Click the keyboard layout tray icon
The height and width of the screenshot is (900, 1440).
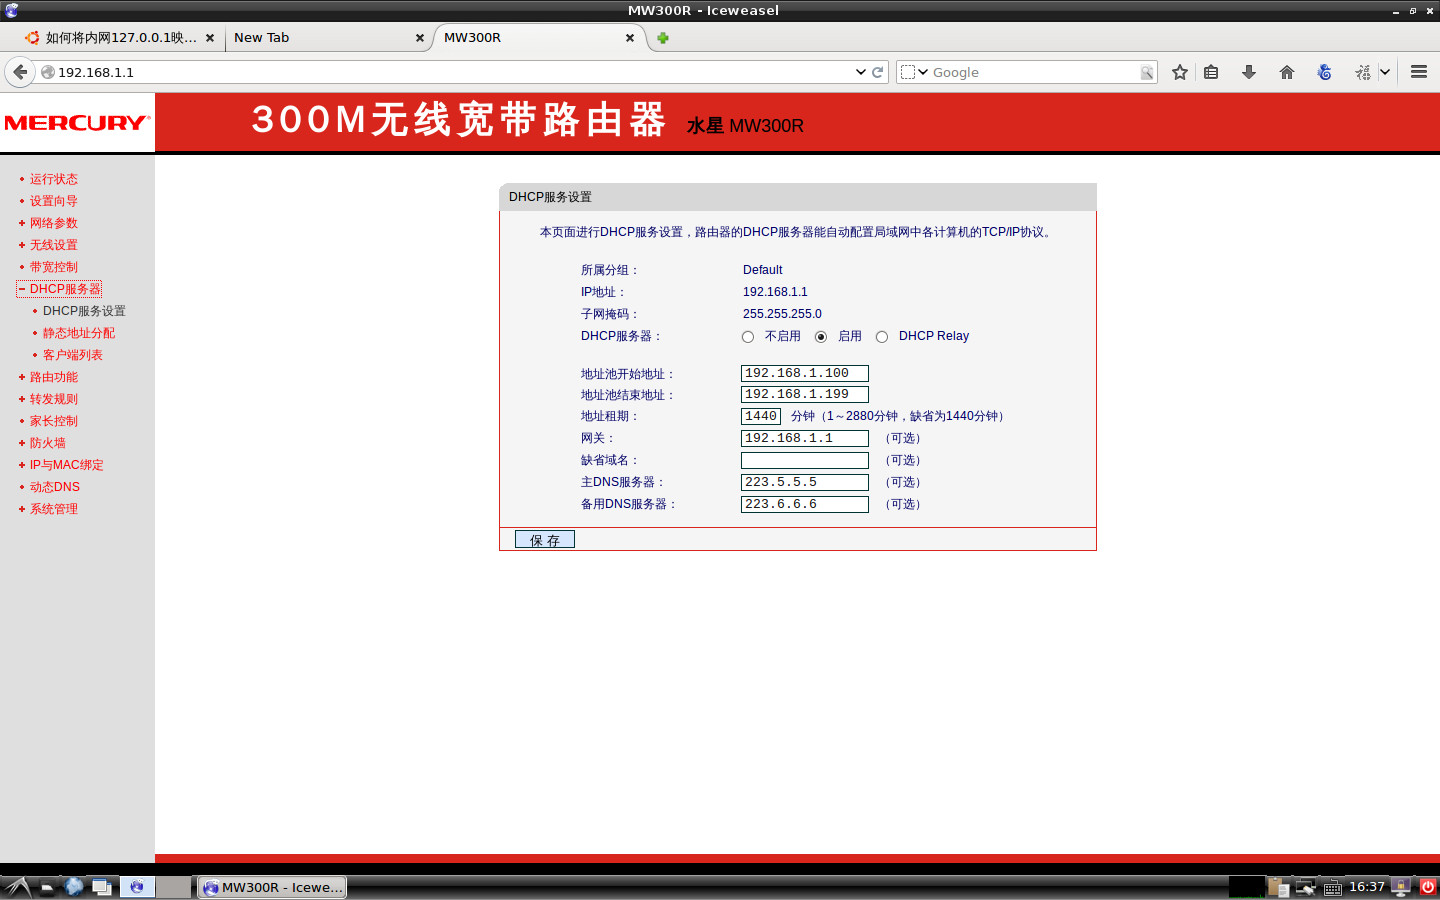click(1333, 888)
